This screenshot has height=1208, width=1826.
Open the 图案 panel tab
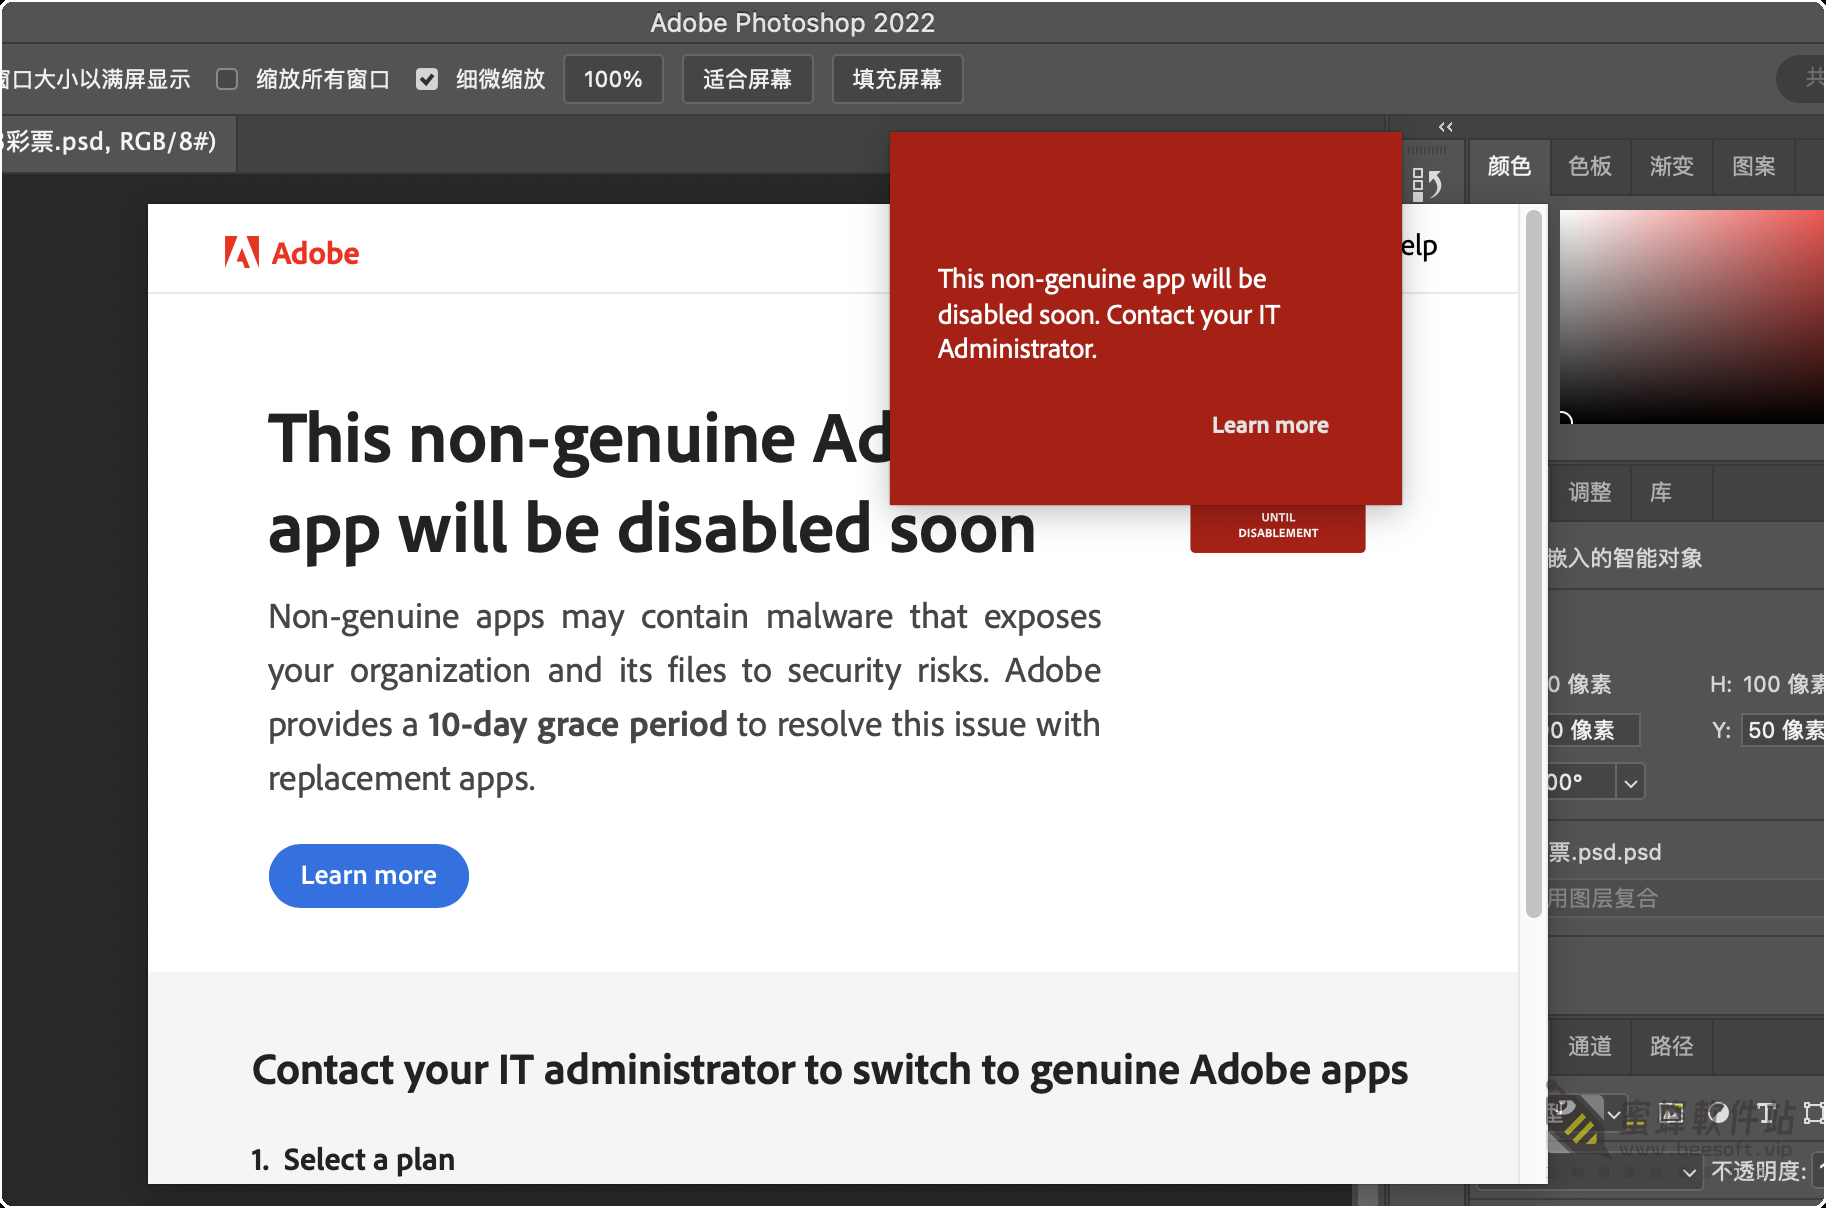coord(1753,166)
